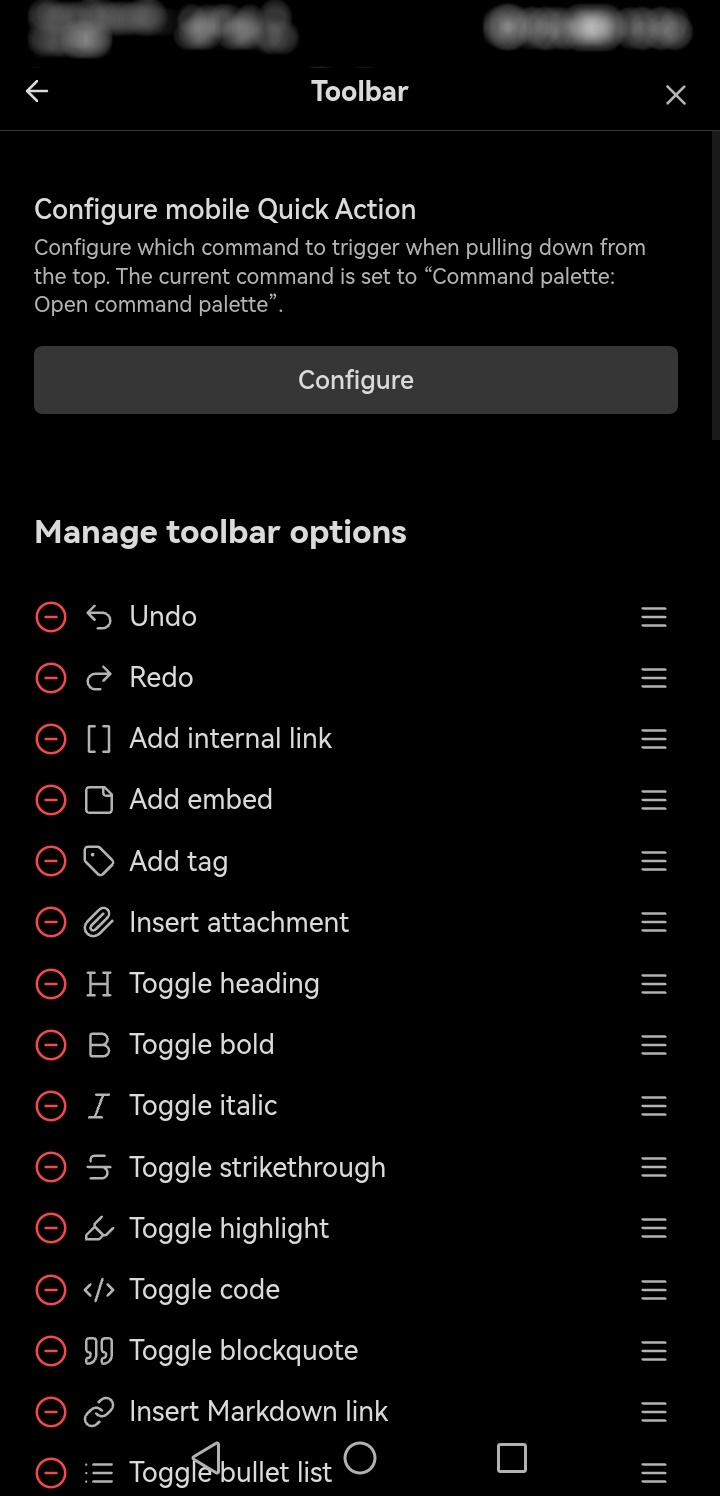
Task: Click the Redo arrow icon
Action: coord(98,678)
